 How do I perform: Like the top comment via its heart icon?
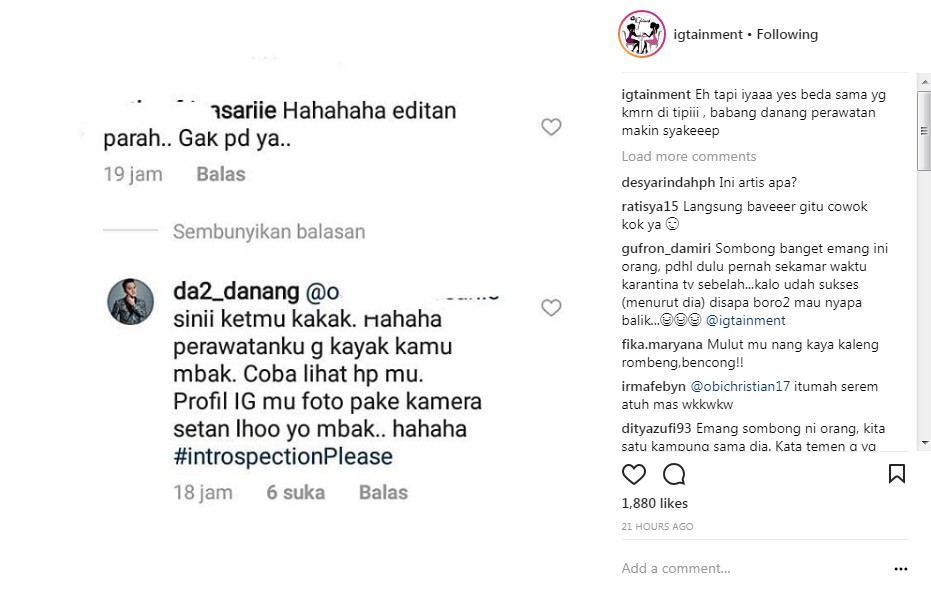pos(551,127)
